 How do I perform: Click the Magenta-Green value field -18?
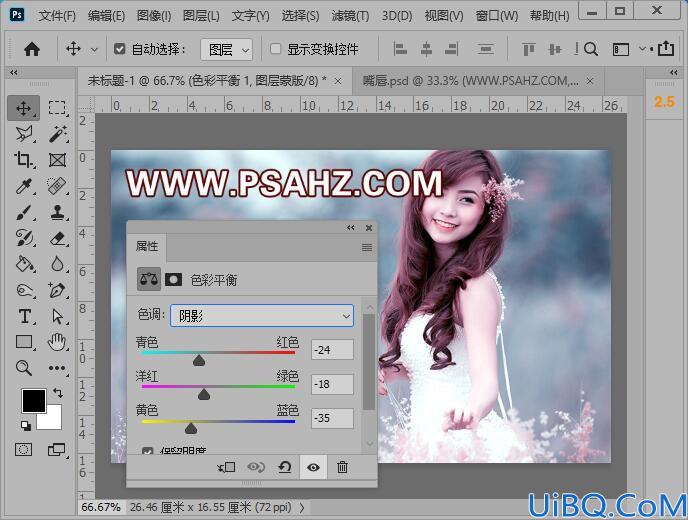coord(332,384)
